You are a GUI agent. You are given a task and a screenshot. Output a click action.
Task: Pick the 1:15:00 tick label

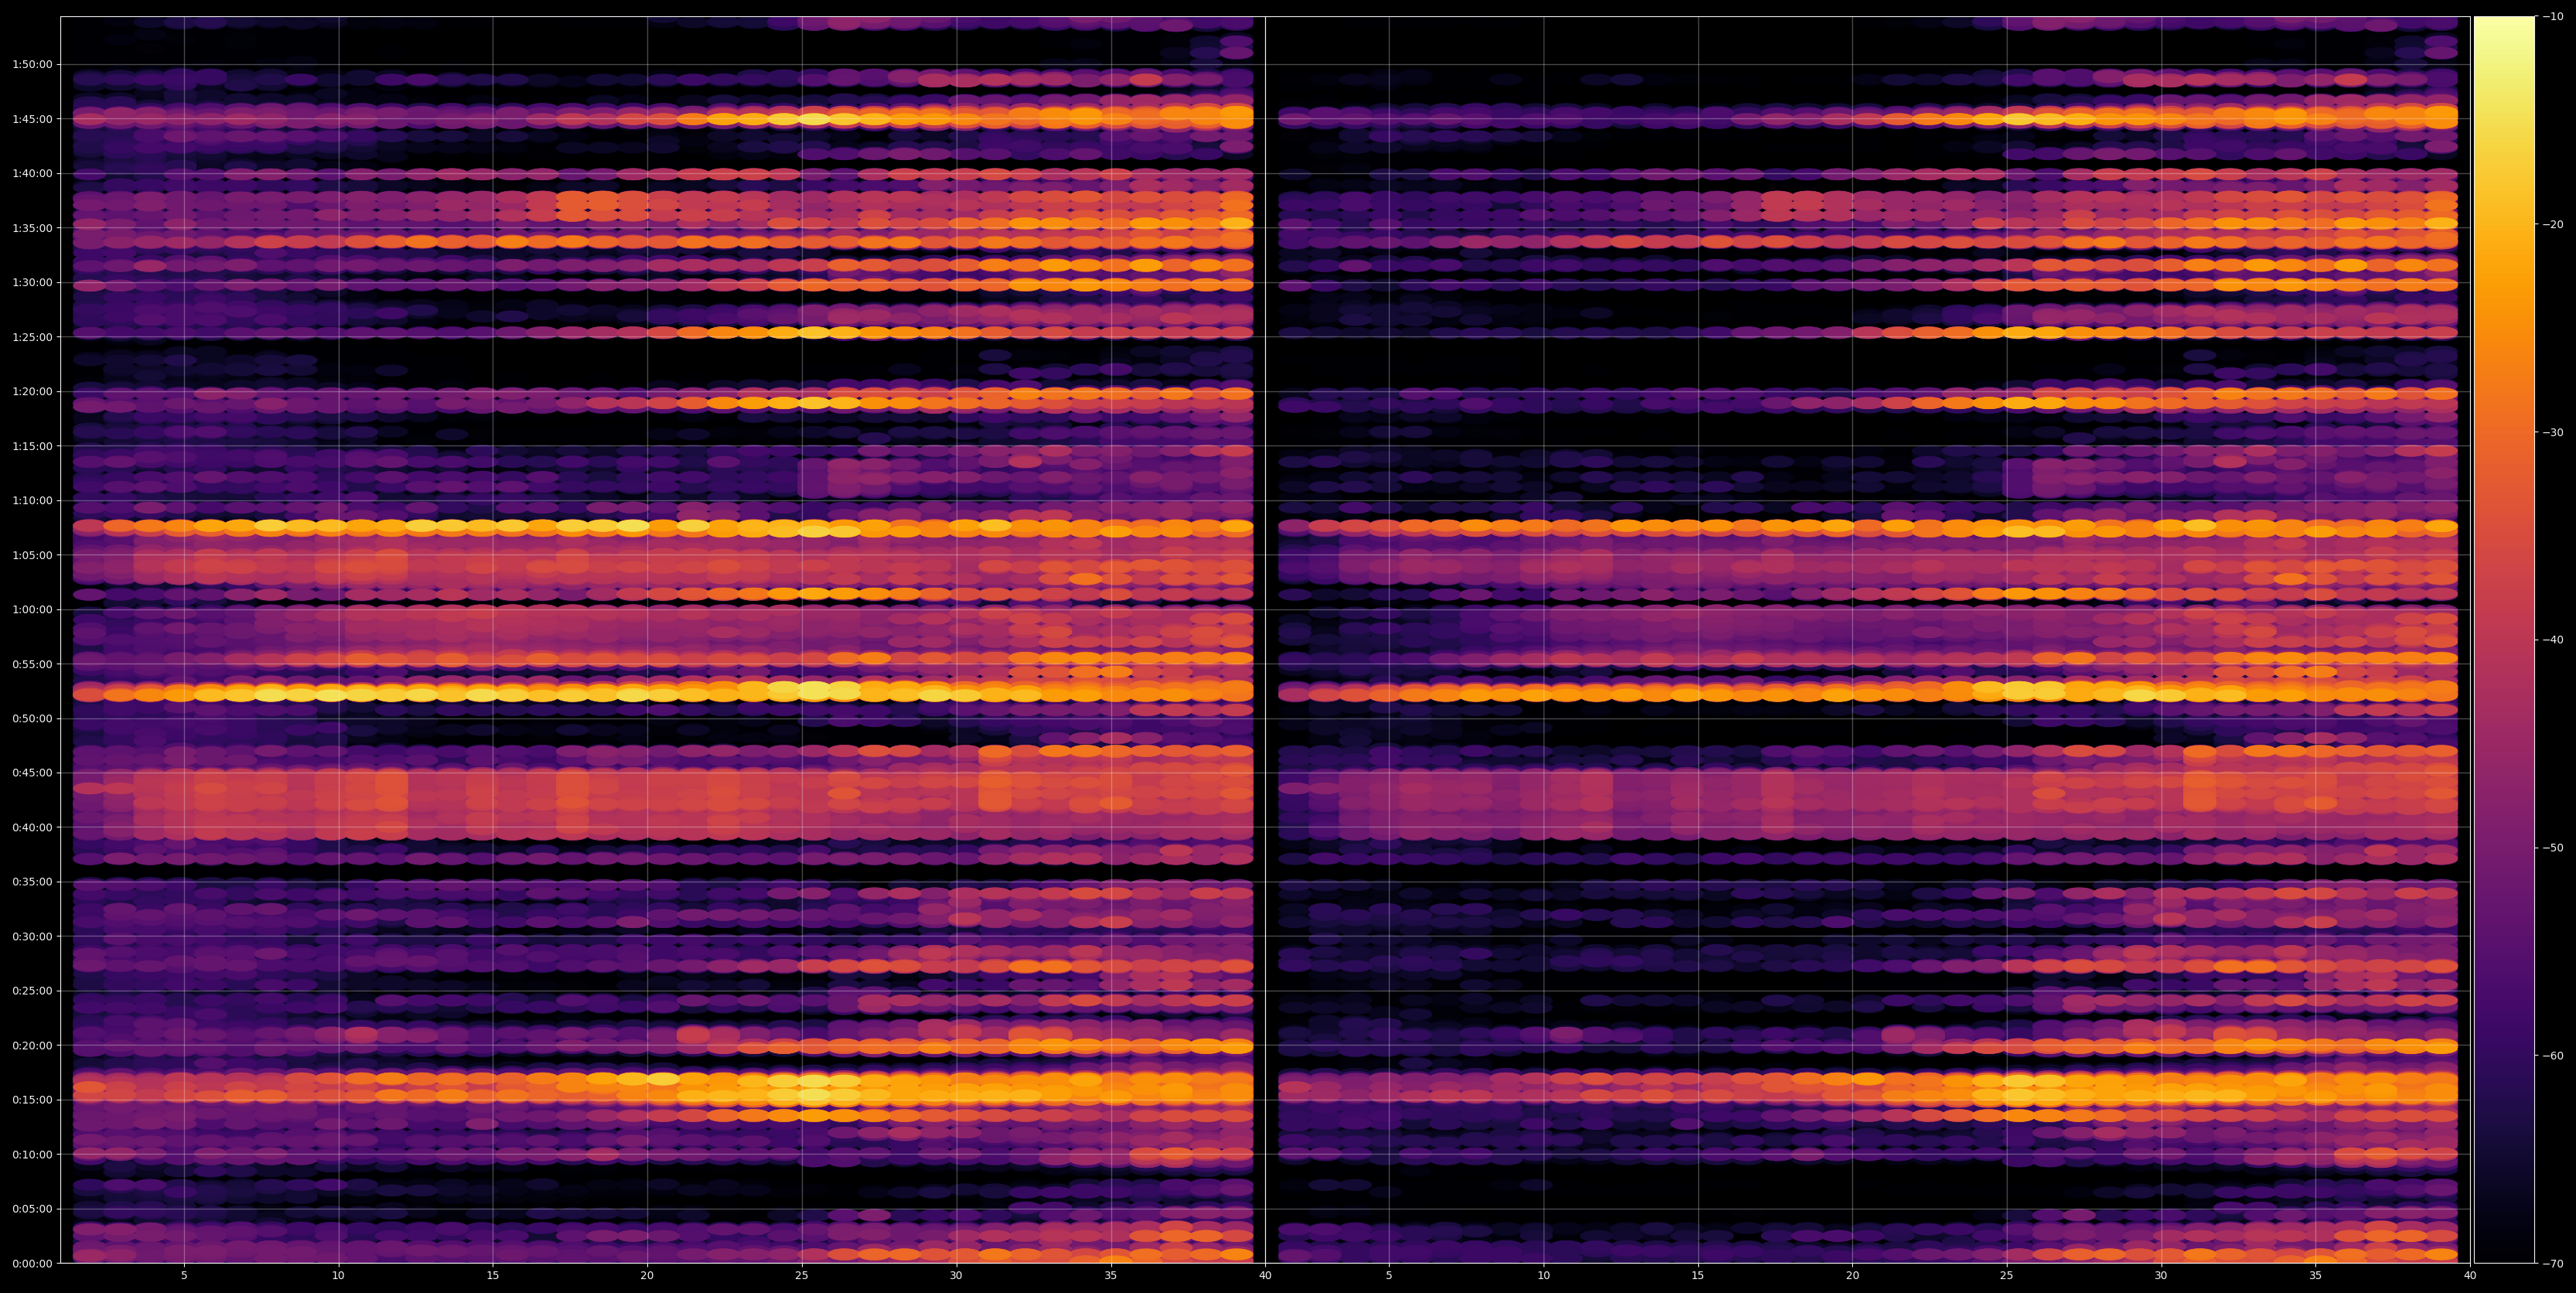[32, 446]
